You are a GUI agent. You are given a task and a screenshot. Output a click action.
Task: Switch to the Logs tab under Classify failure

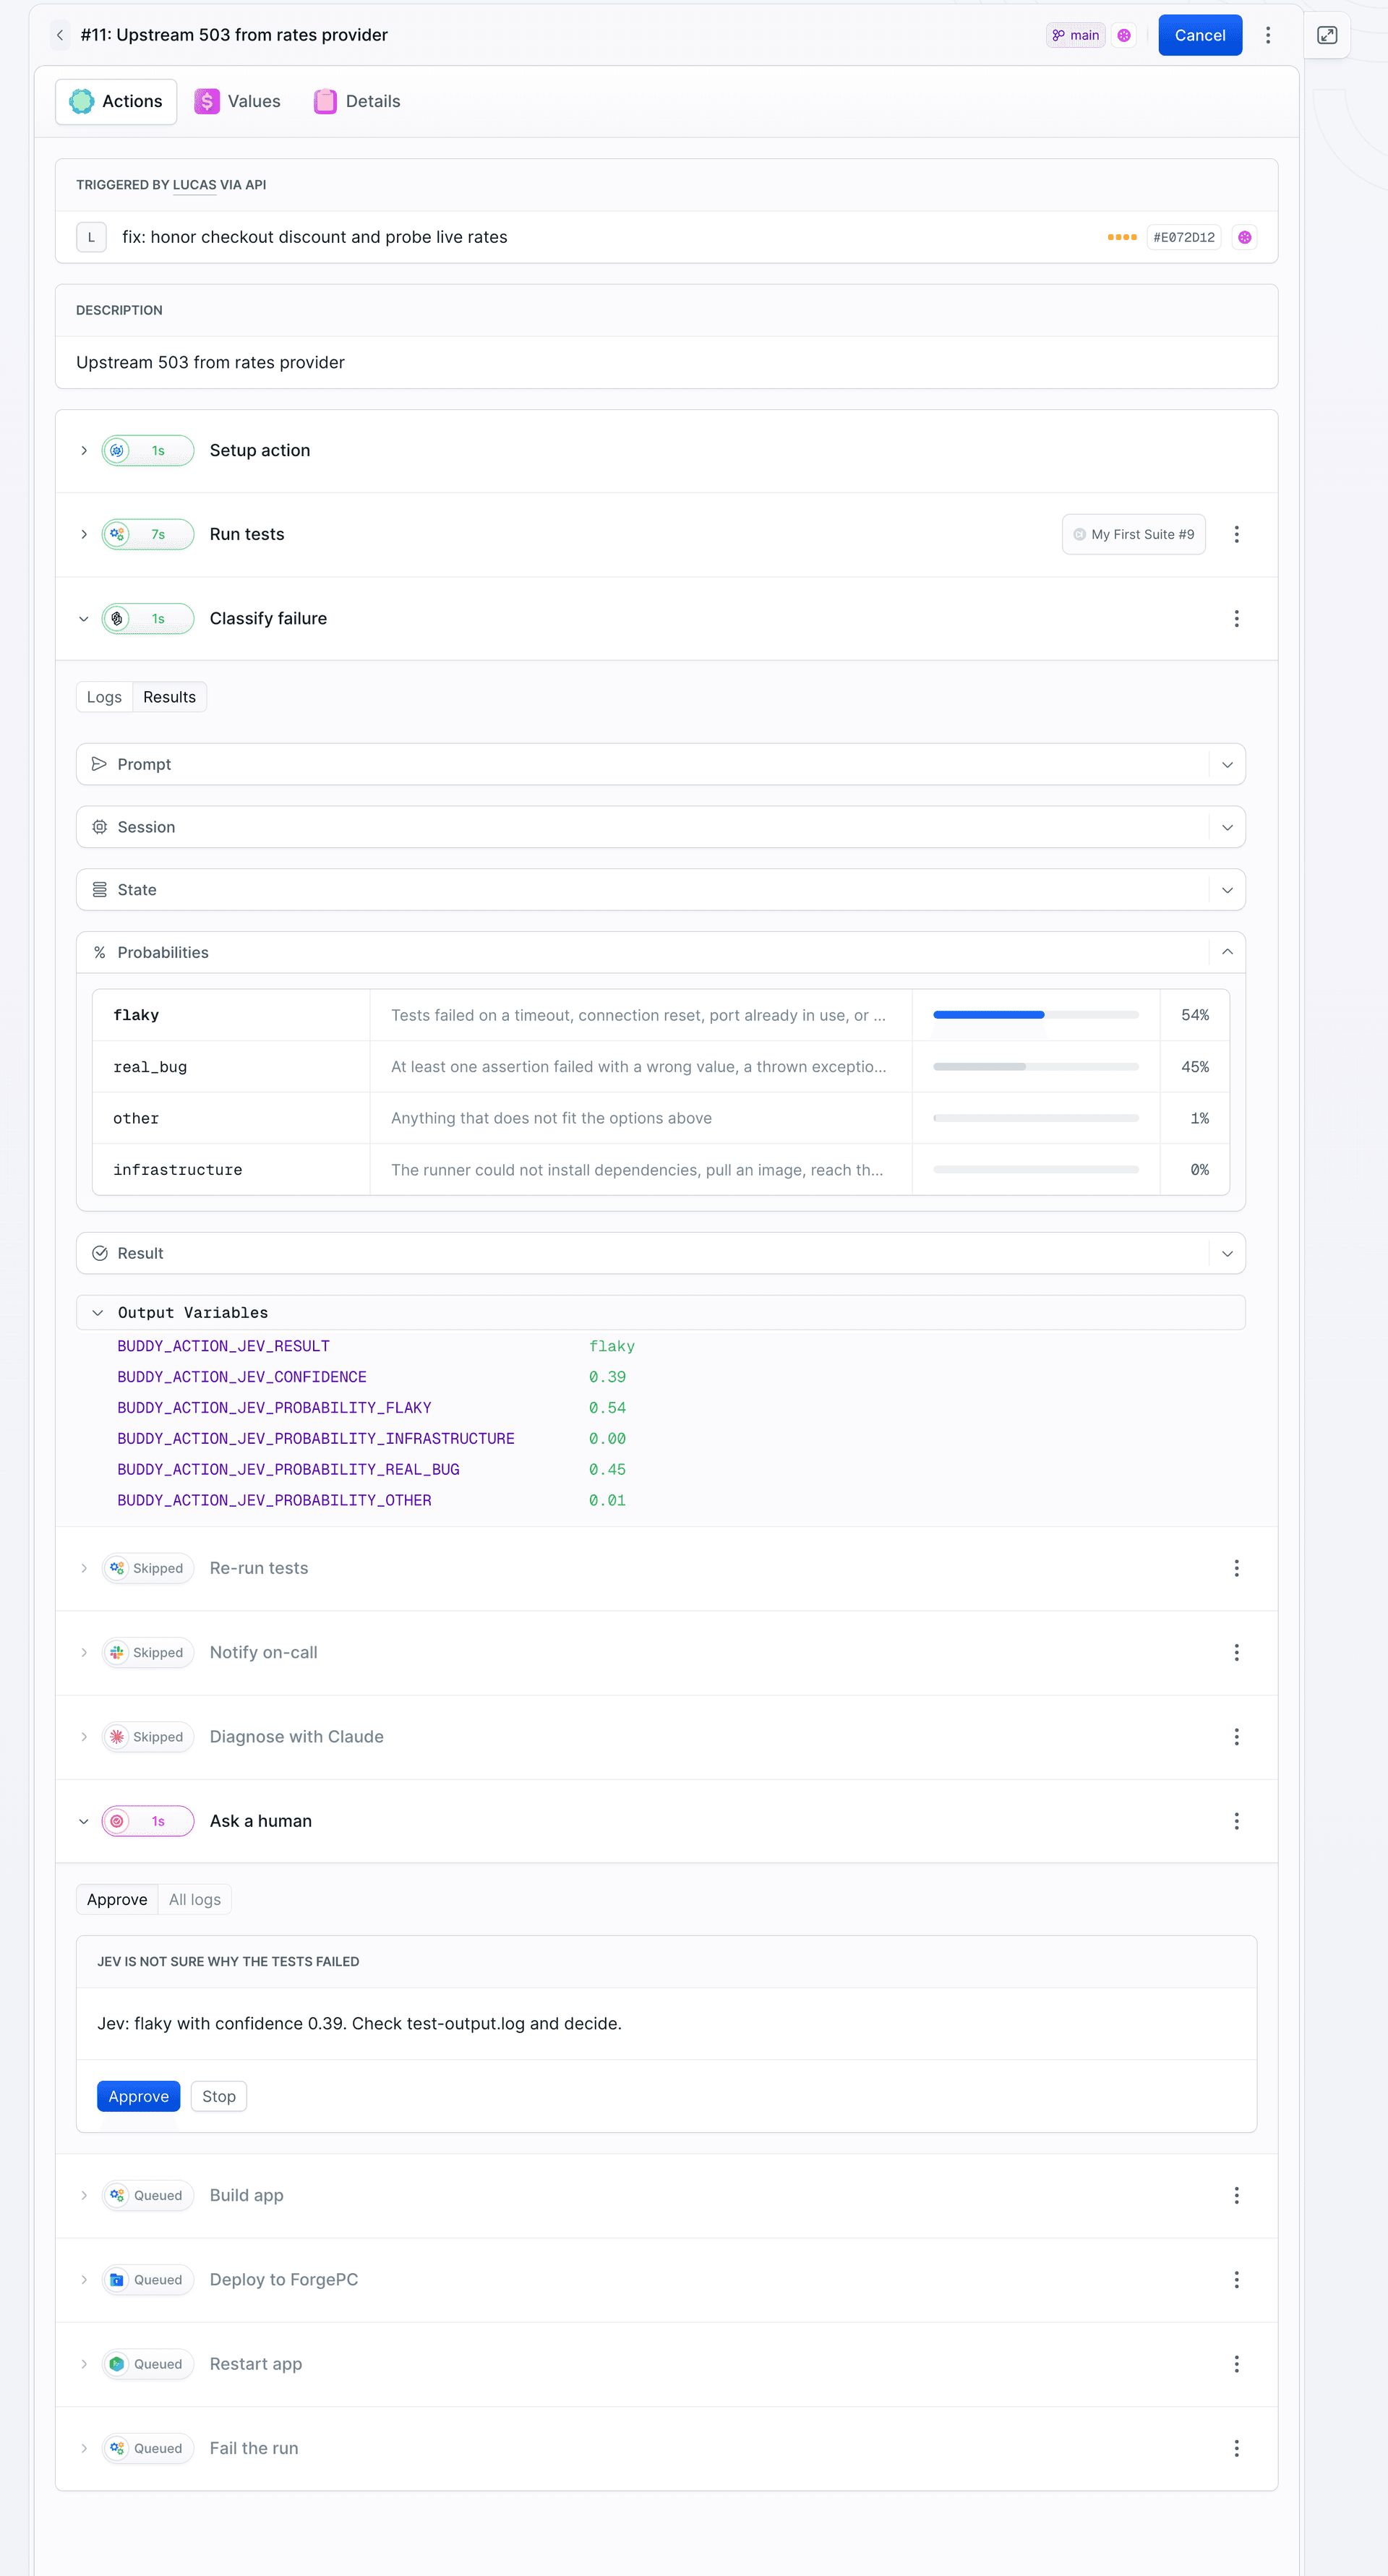click(x=104, y=697)
